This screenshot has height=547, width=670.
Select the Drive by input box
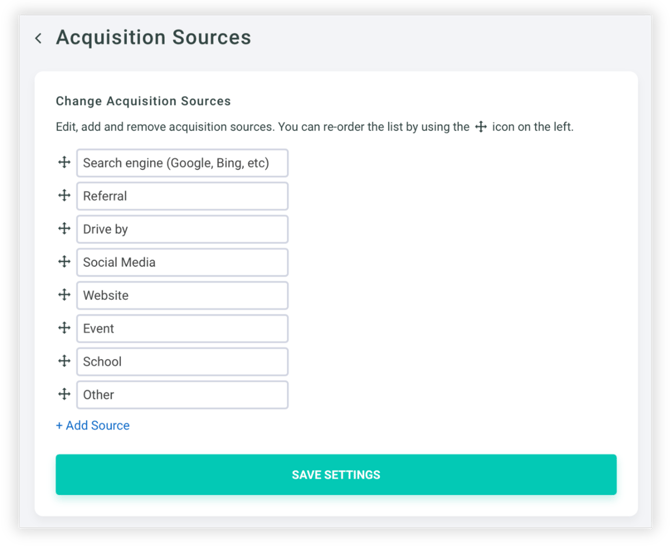click(x=182, y=229)
